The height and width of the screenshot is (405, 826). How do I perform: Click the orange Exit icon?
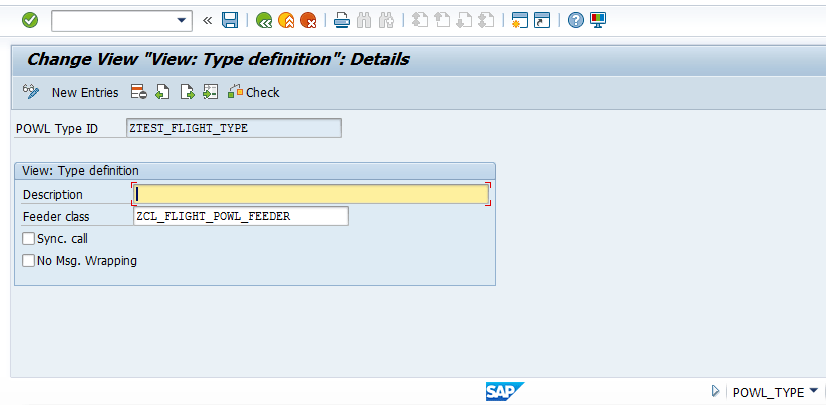[286, 21]
